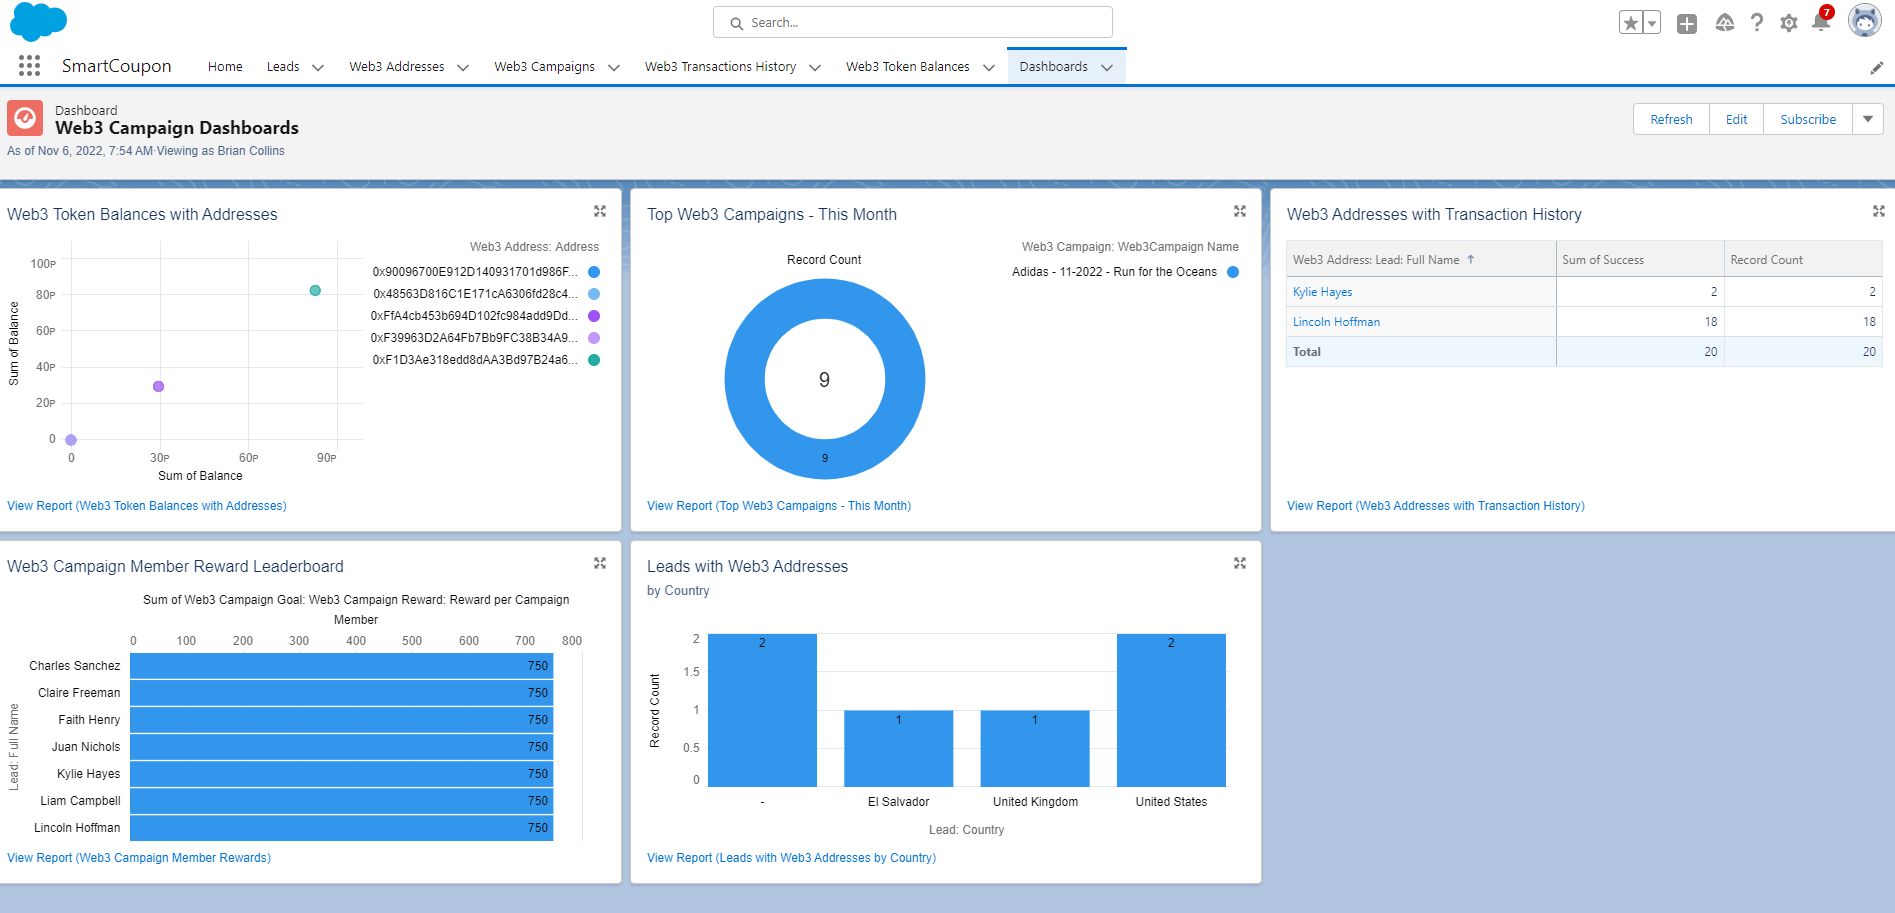Click the United States bar in chart
Viewport: 1895px width, 913px height.
pos(1171,710)
